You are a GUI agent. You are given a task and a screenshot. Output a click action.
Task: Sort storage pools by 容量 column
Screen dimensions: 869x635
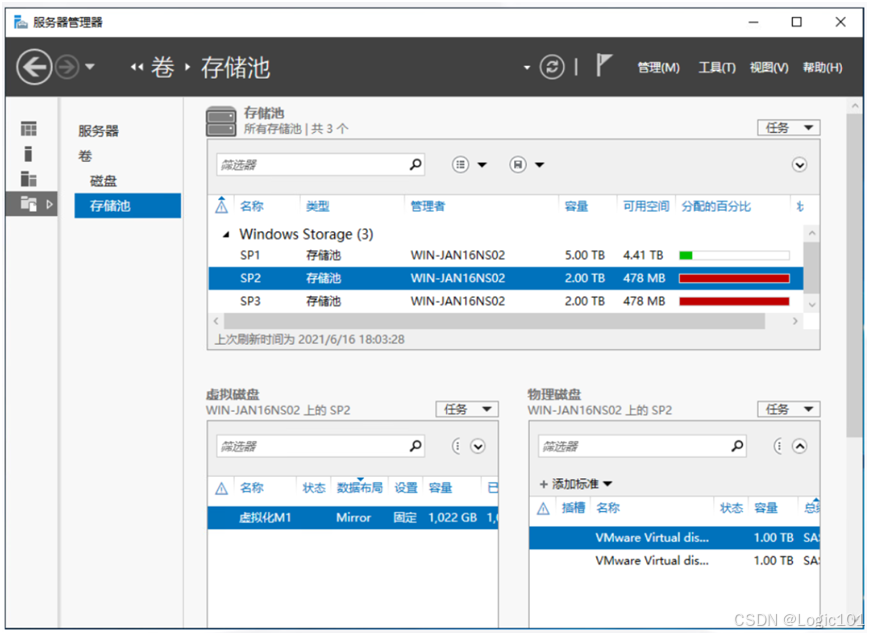576,206
